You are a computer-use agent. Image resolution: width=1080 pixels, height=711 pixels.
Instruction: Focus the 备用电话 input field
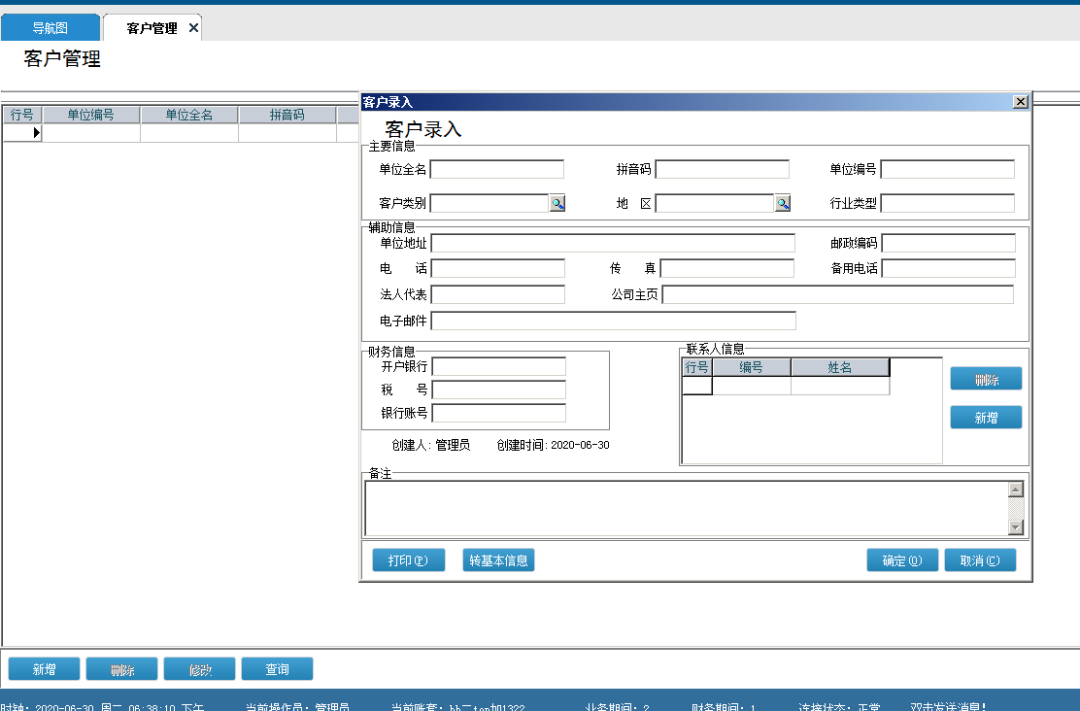948,269
